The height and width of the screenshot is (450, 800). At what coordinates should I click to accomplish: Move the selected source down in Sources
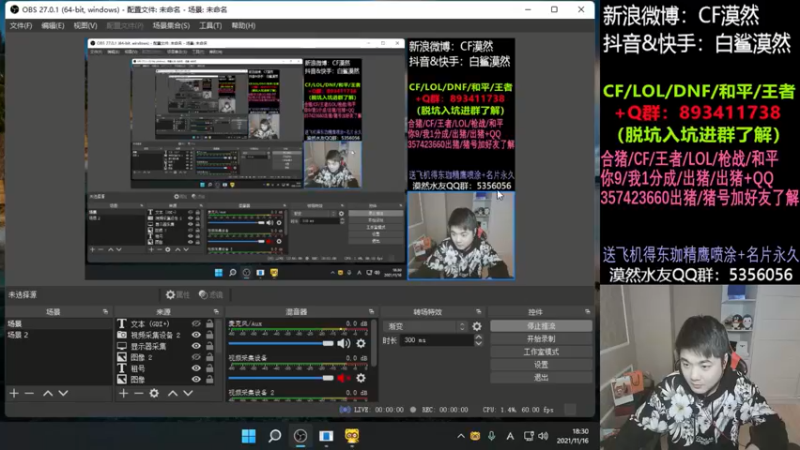188,393
